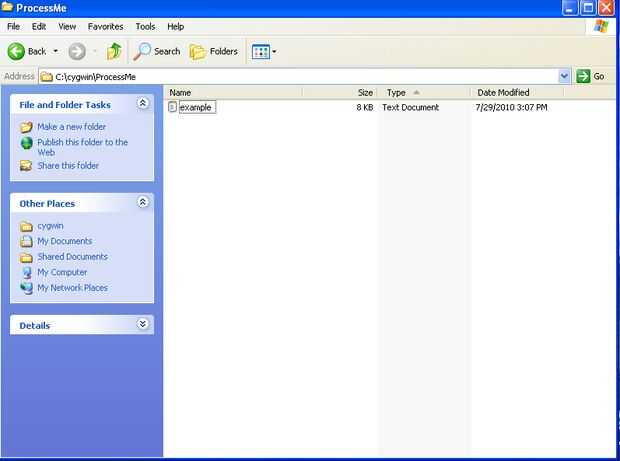
Task: Open the Tools menu
Action: coord(146,26)
